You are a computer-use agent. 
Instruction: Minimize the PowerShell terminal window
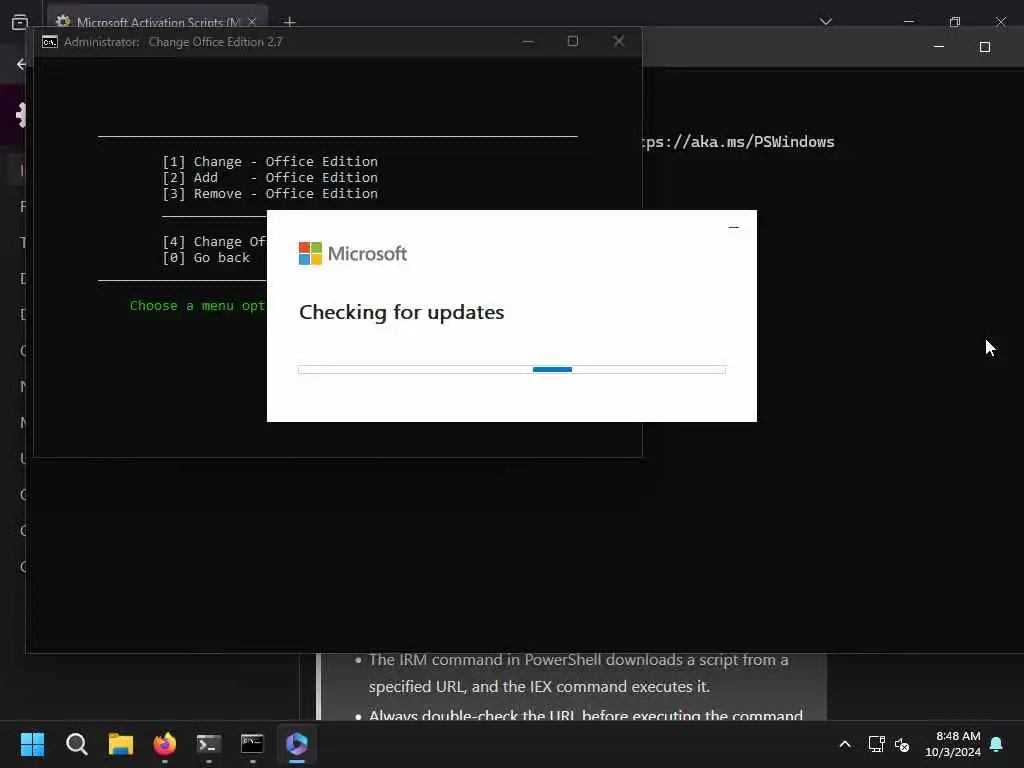[x=938, y=47]
